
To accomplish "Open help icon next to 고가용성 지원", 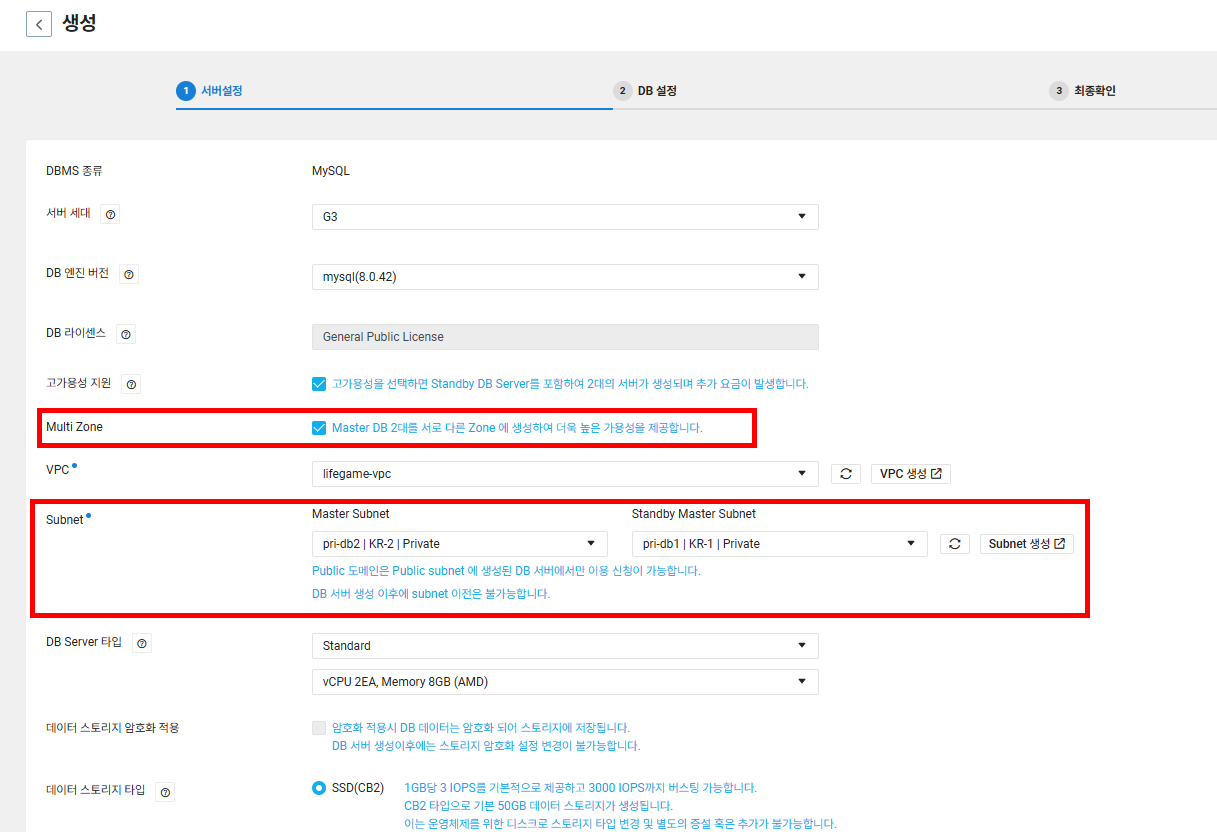I will pos(132,384).
